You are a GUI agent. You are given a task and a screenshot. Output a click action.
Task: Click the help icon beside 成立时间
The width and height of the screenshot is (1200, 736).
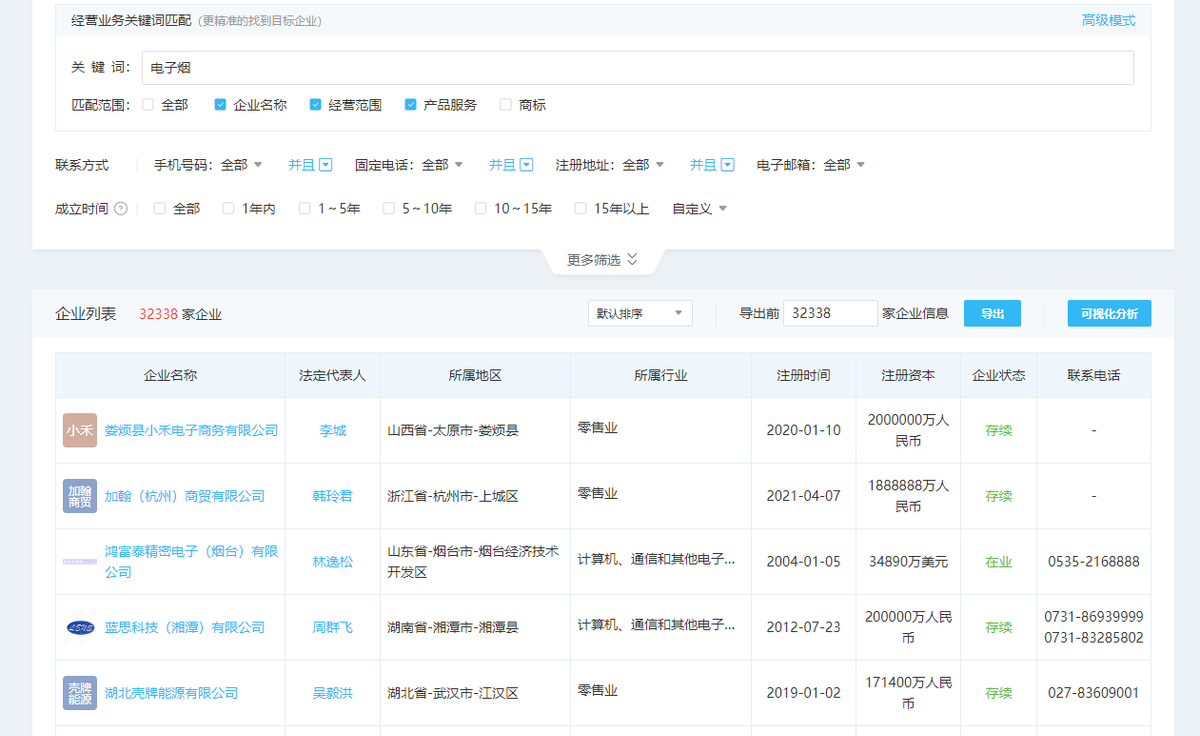point(121,209)
